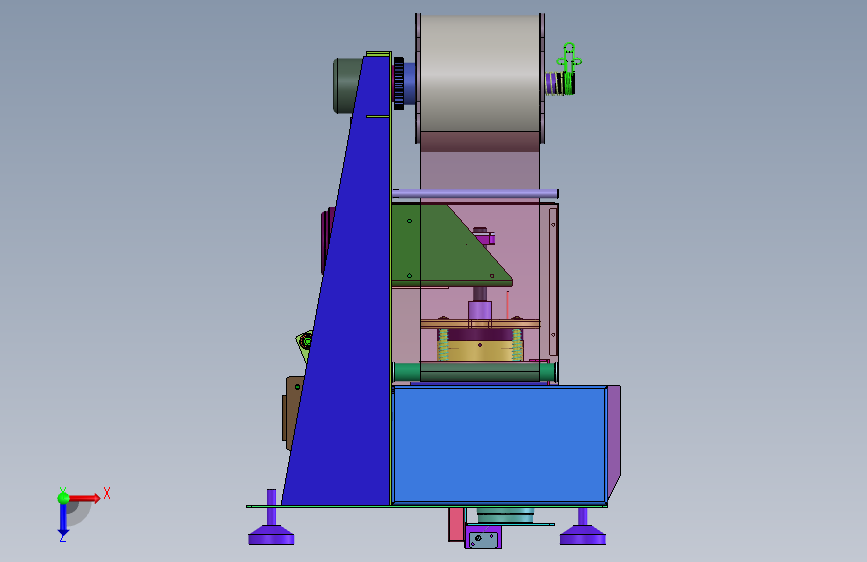Click the blue Z axis arrow on triad
This screenshot has width=867, height=562.
[63, 520]
